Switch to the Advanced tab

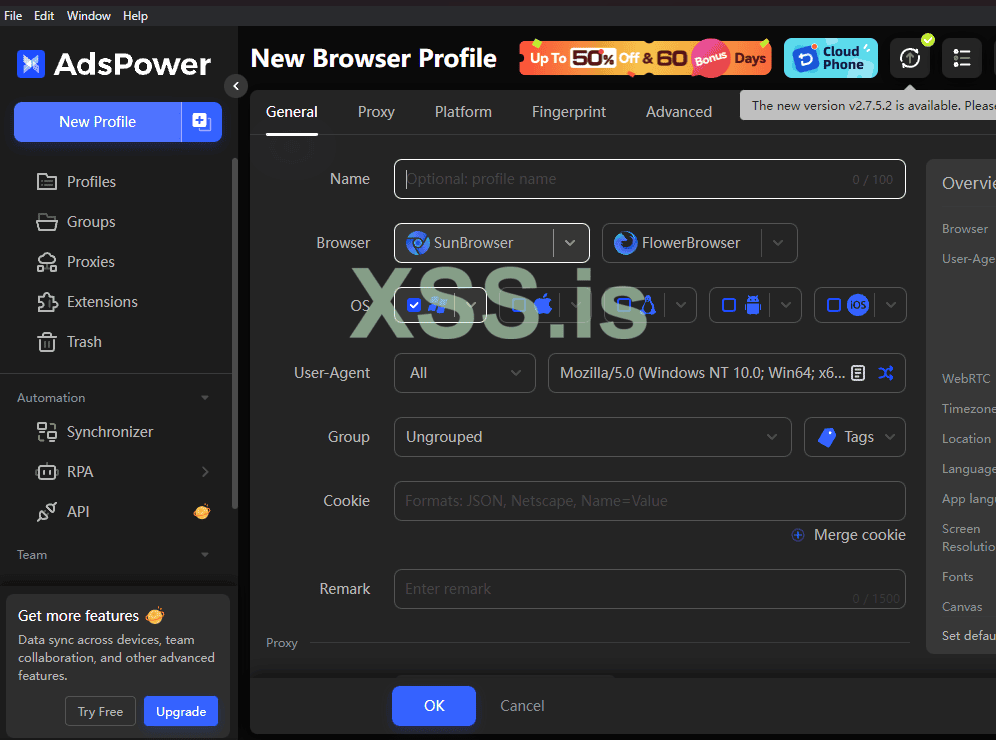coord(679,112)
